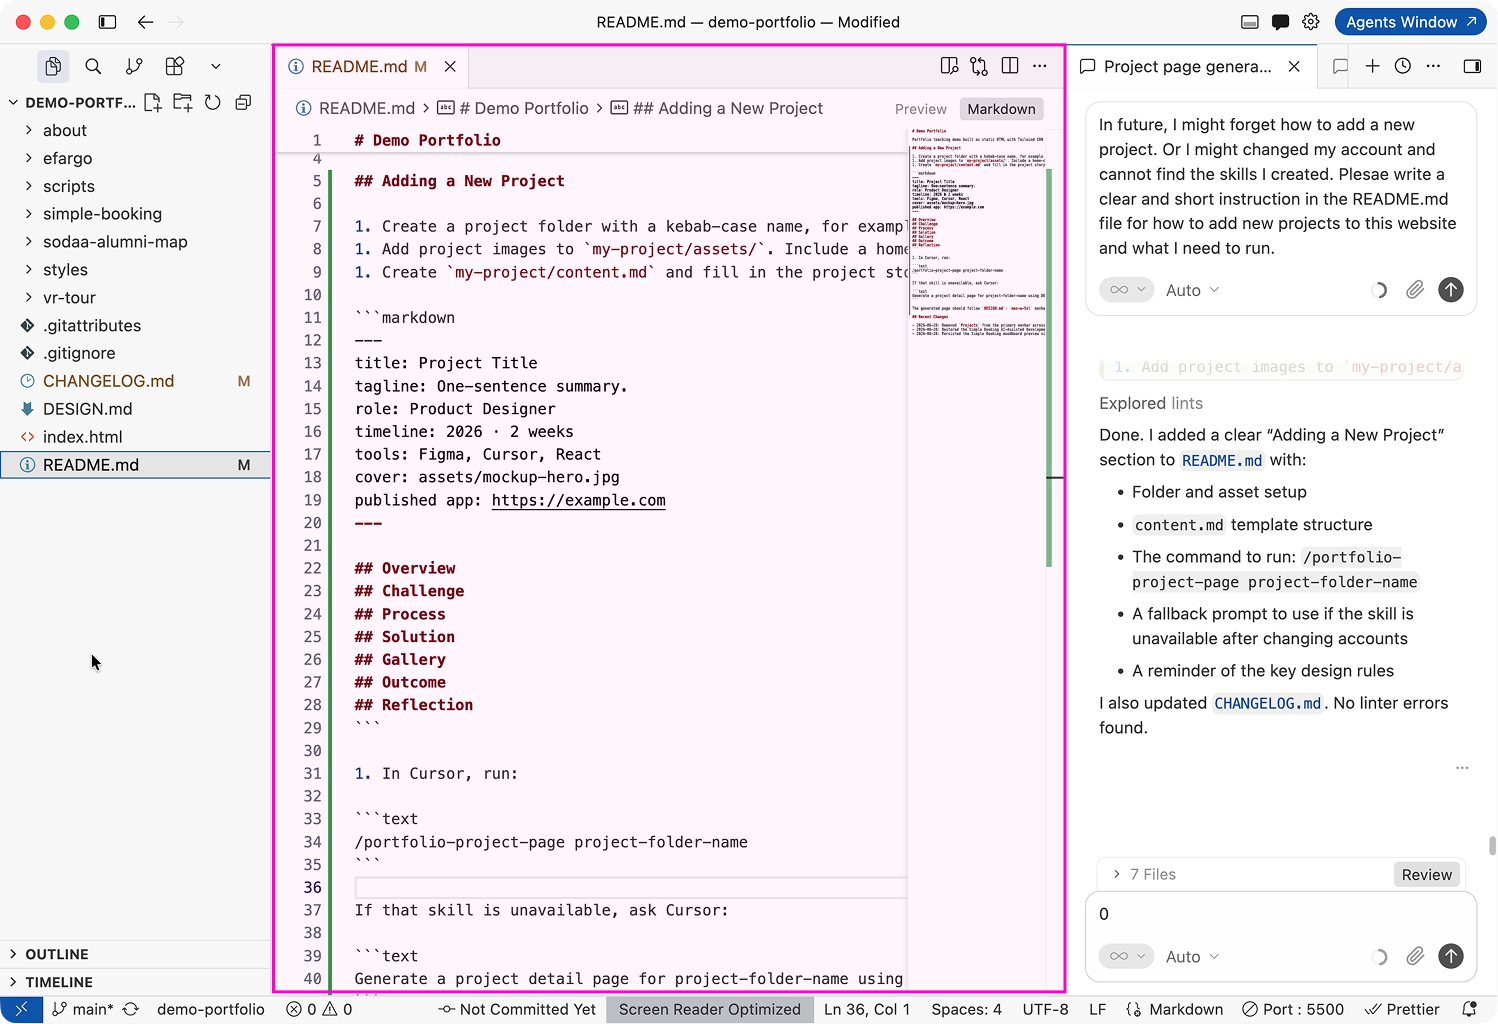Expand the styles folder

pyautogui.click(x=135, y=270)
